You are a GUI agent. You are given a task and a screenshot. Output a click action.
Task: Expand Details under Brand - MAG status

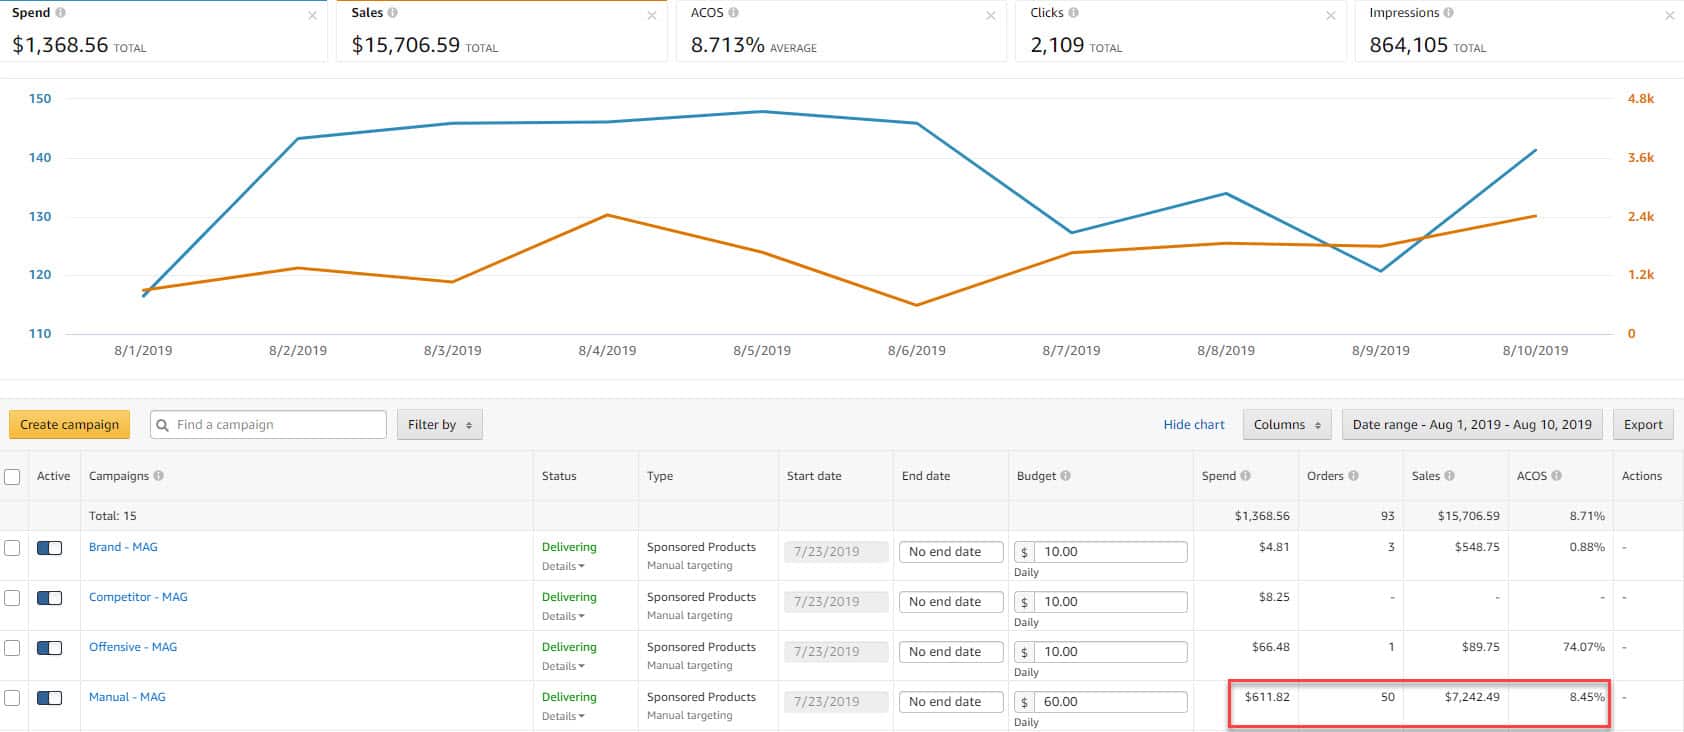(563, 566)
